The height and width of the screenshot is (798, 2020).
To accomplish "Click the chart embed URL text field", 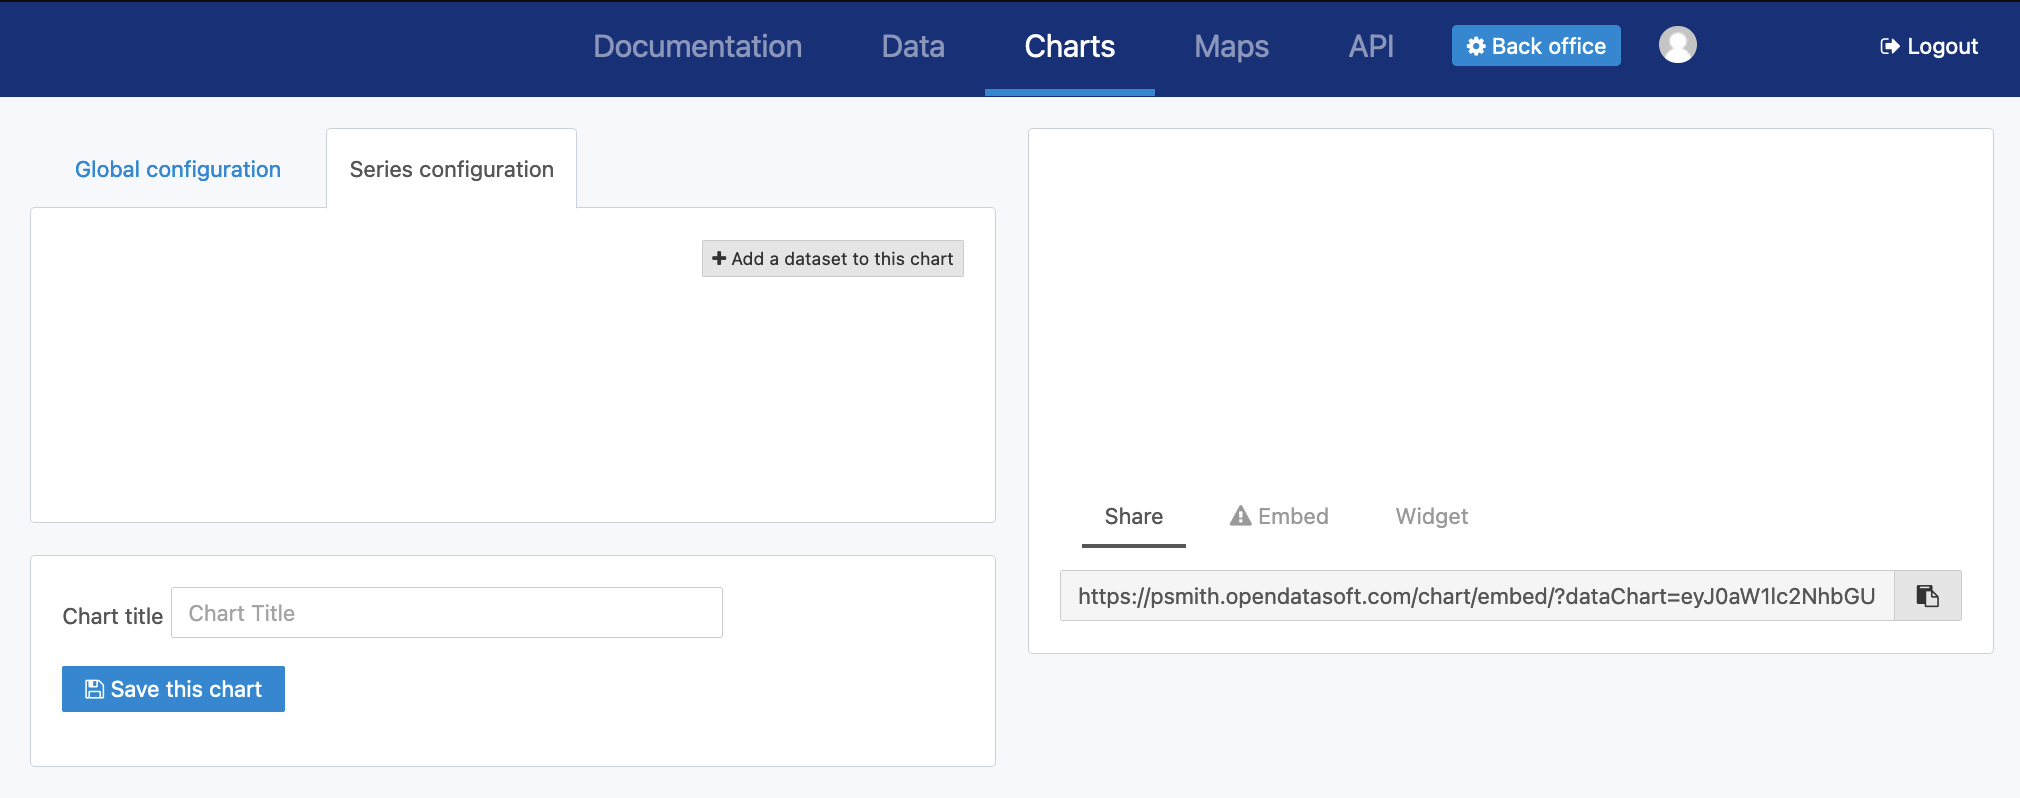I will tap(1476, 596).
